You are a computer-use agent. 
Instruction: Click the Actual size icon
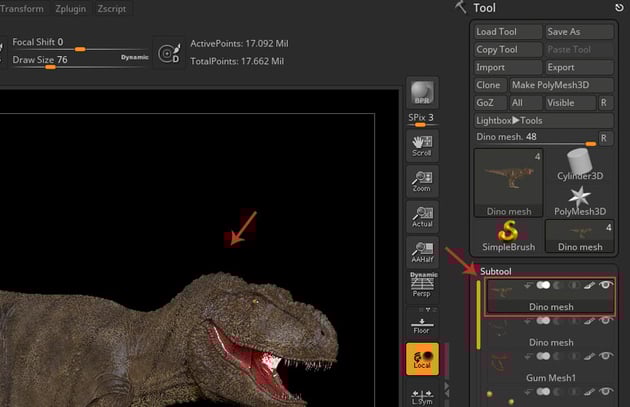pos(422,217)
